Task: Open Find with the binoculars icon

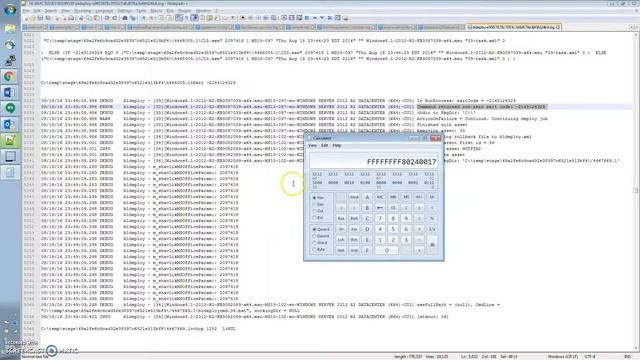Action: pyautogui.click(x=124, y=18)
